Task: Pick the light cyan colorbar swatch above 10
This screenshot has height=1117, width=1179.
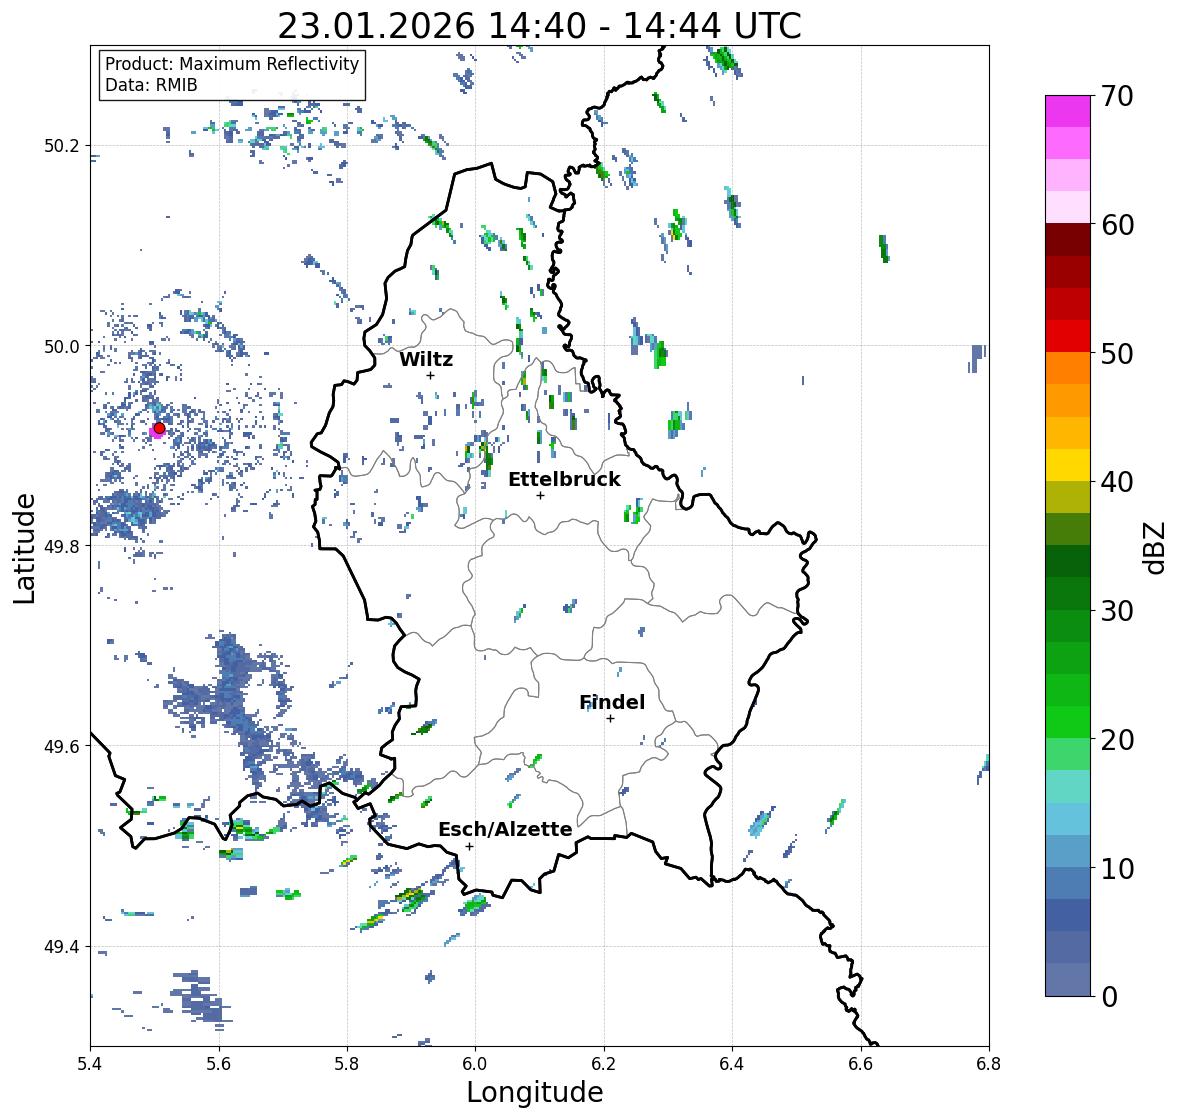Action: 1068,819
